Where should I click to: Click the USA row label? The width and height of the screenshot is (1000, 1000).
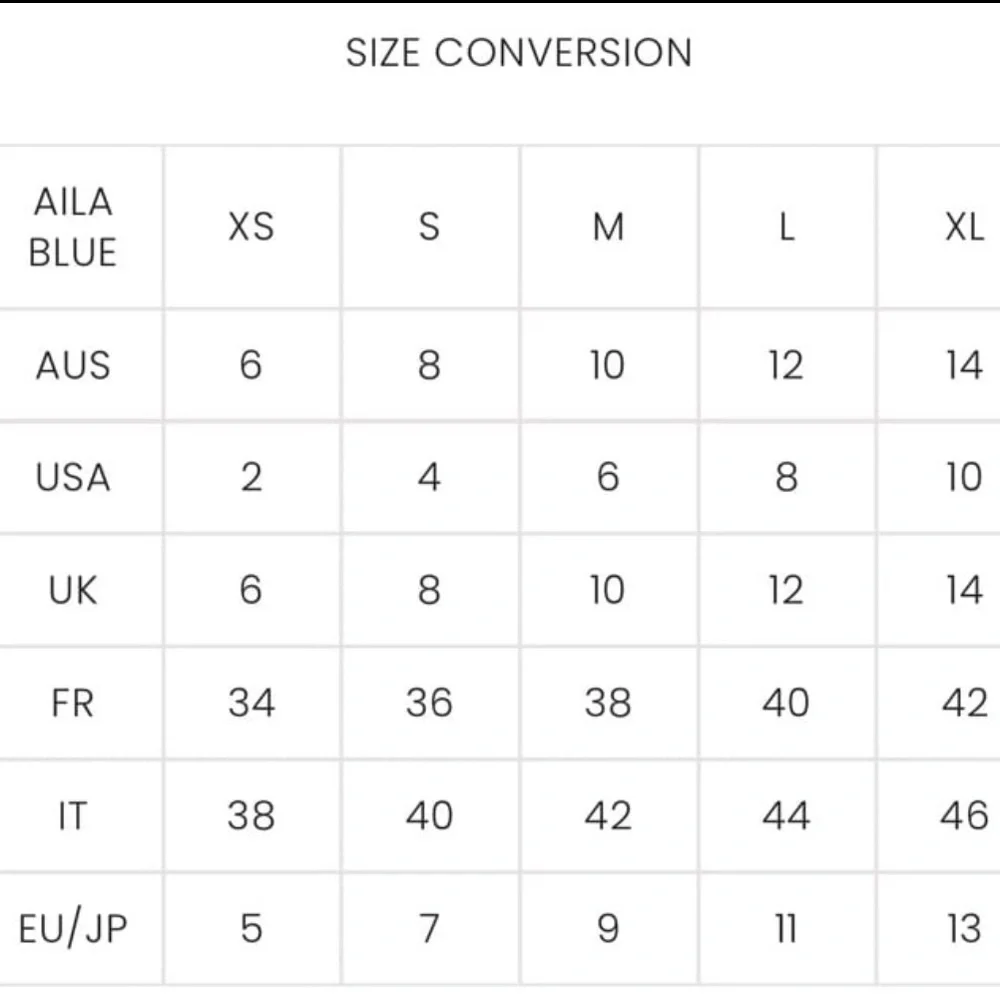pyautogui.click(x=73, y=478)
